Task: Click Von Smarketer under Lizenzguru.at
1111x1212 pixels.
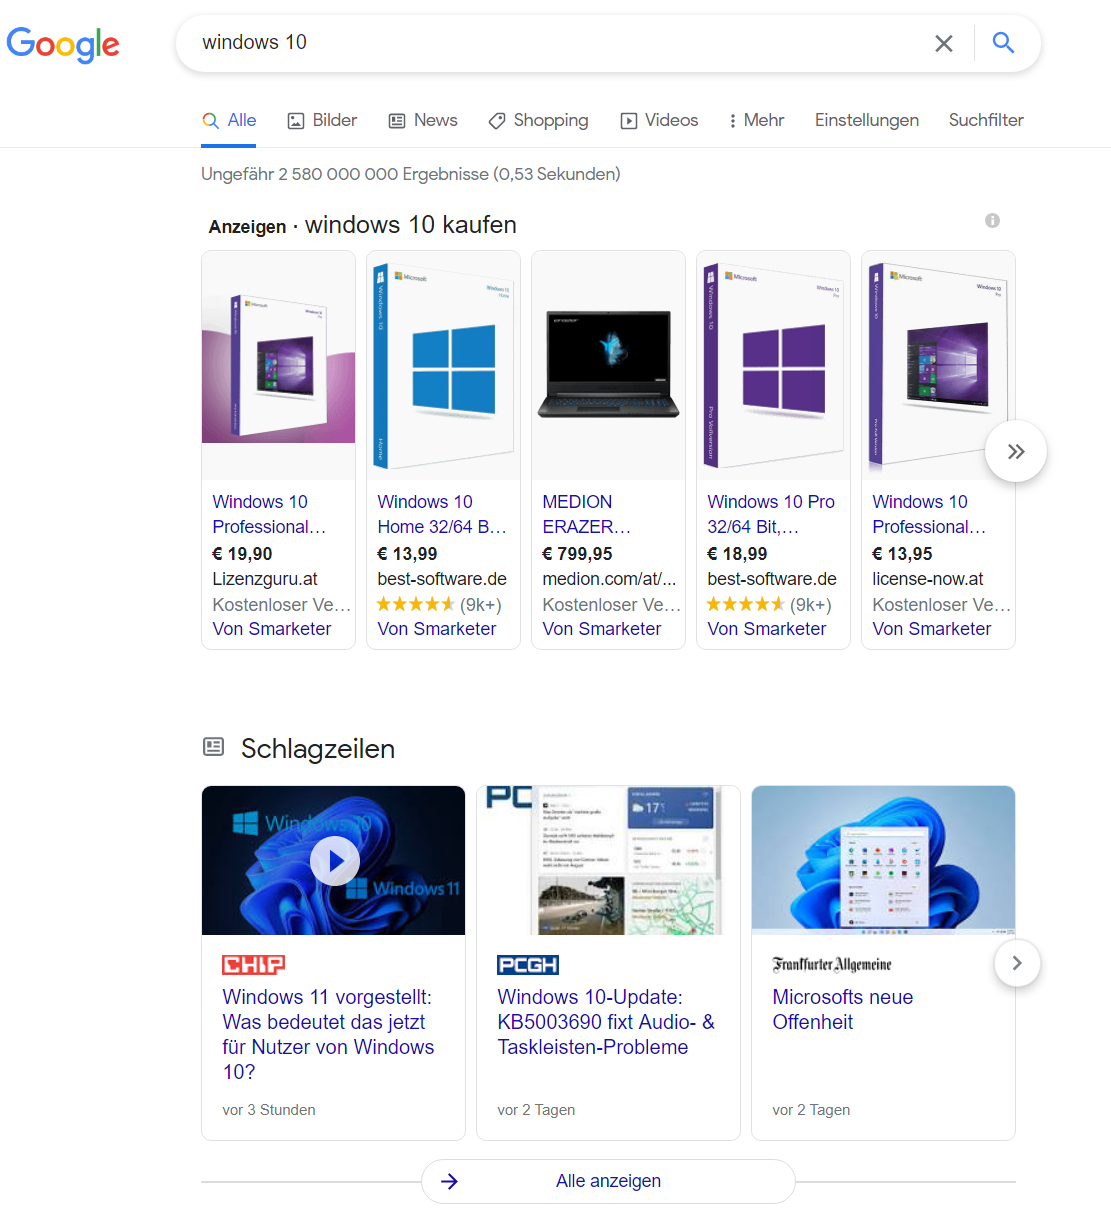Action: click(272, 629)
